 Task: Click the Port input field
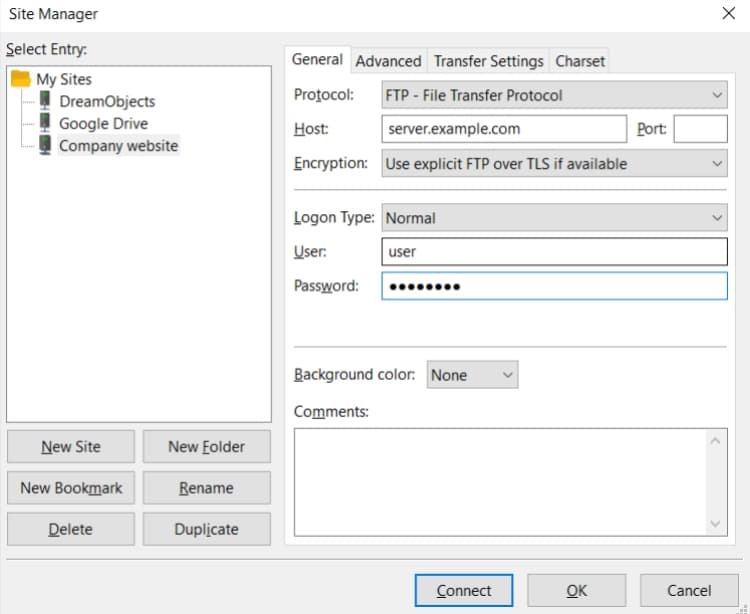700,129
